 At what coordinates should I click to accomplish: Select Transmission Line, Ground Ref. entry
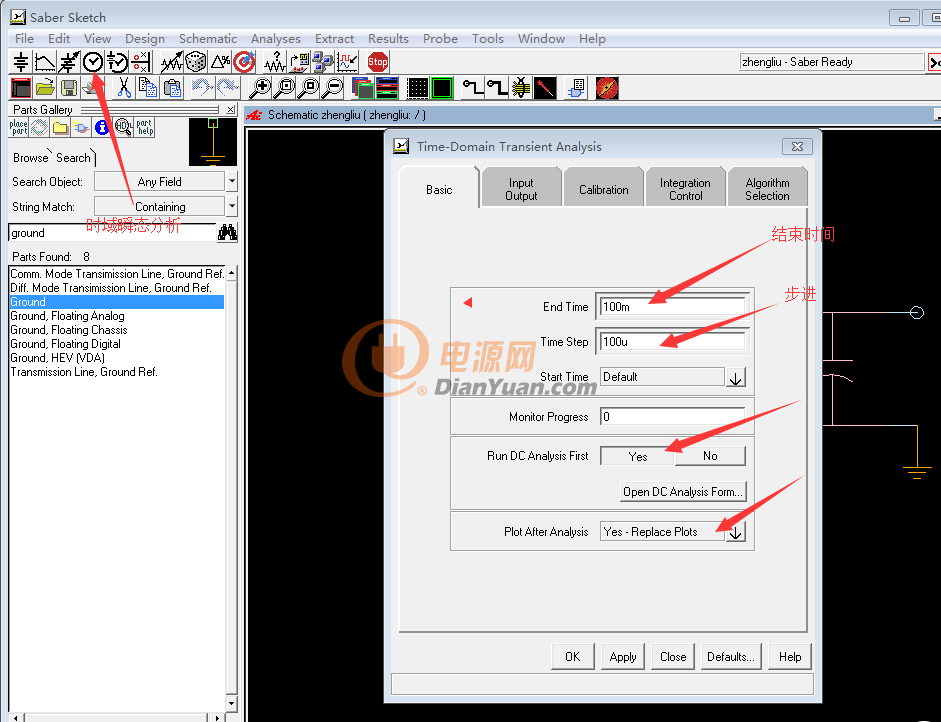[117, 372]
